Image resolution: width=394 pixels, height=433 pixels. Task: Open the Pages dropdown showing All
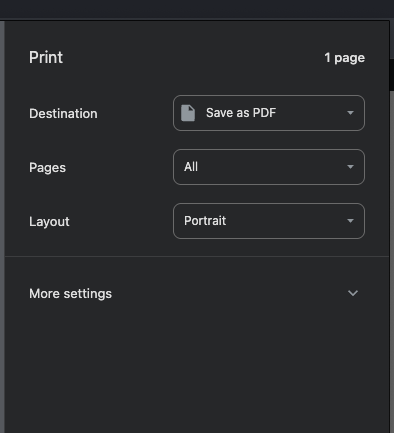[269, 167]
